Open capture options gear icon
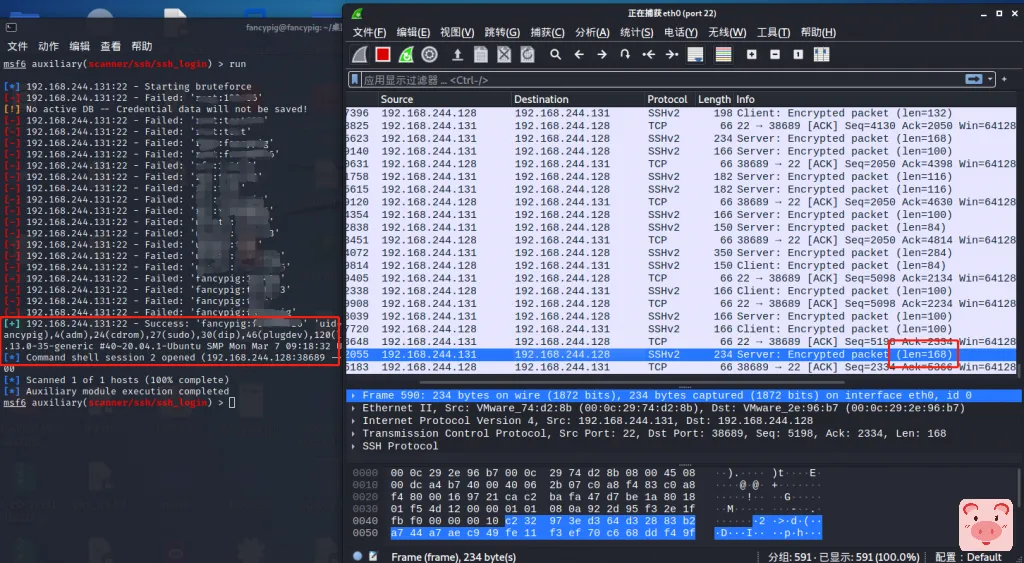The height and width of the screenshot is (563, 1024). point(430,55)
